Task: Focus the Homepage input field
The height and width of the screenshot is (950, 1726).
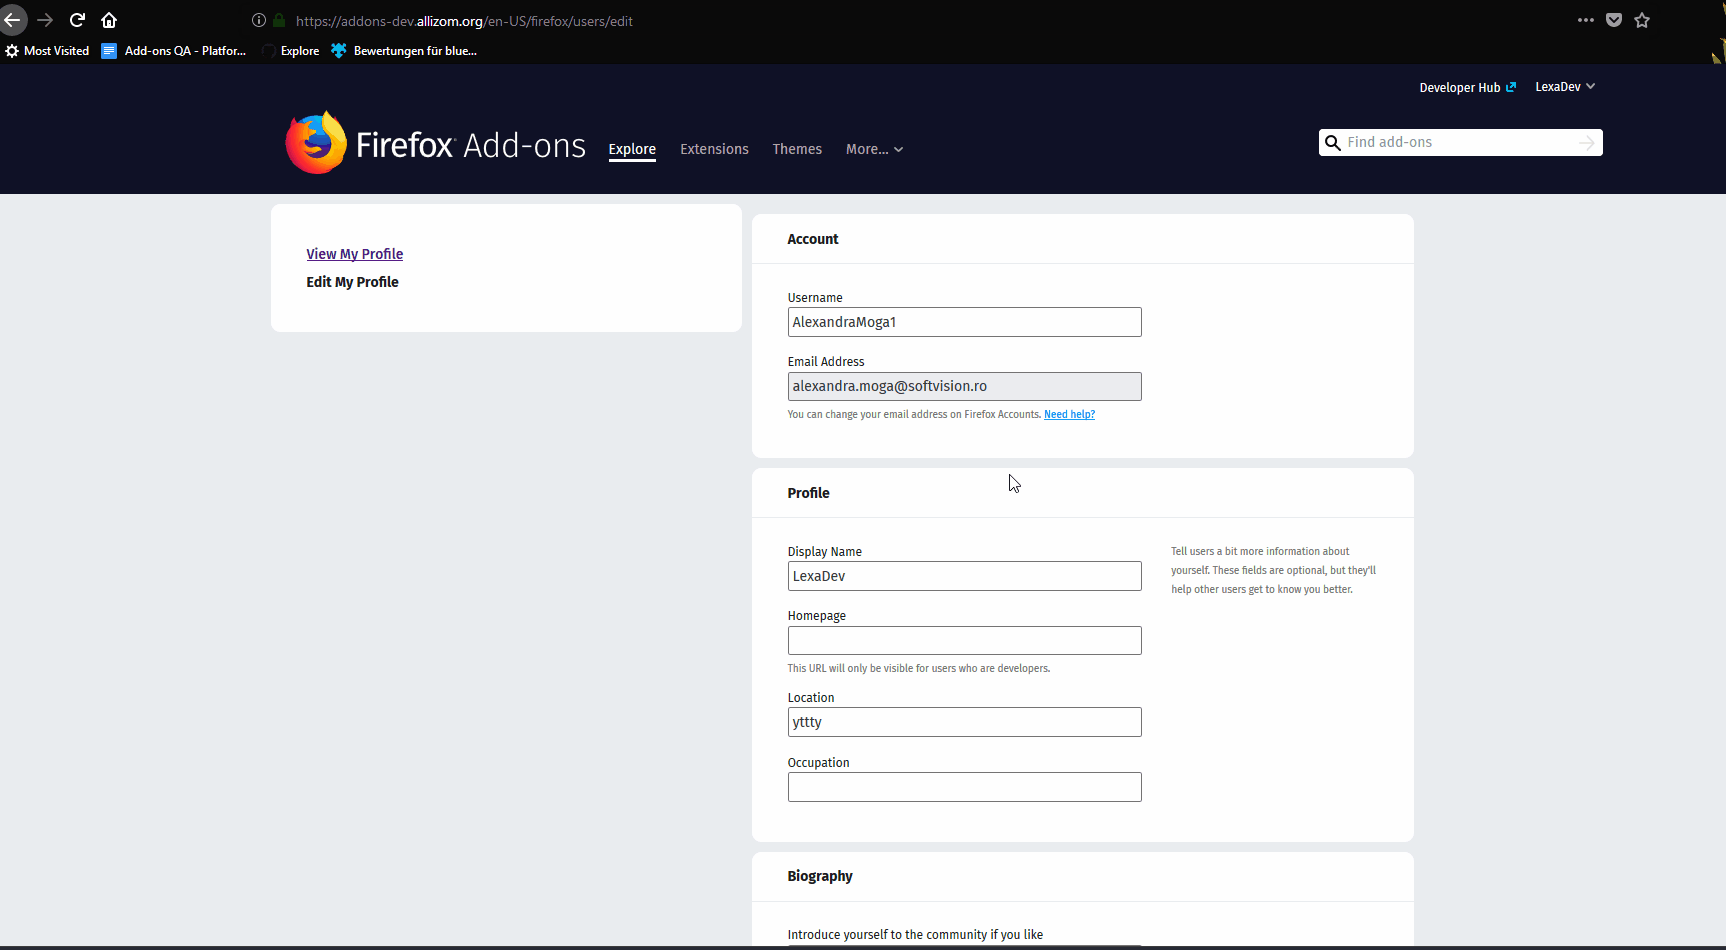Action: [964, 640]
